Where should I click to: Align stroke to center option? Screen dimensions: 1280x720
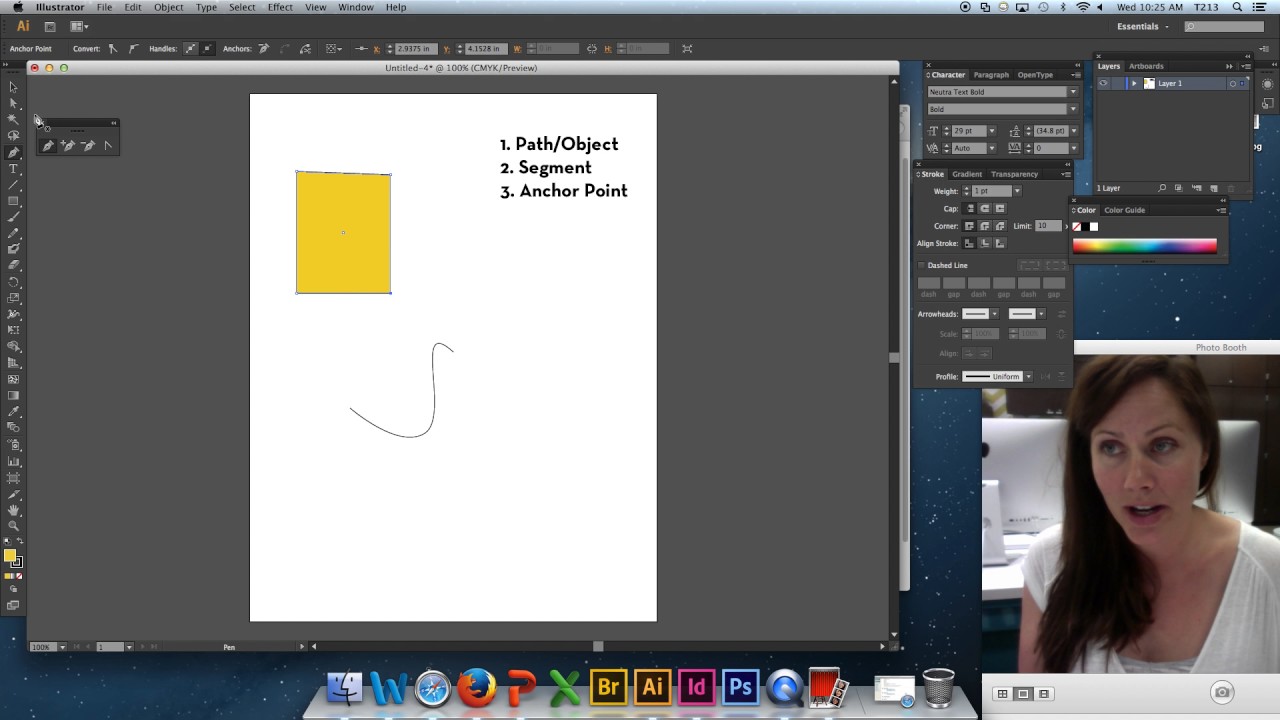click(970, 243)
